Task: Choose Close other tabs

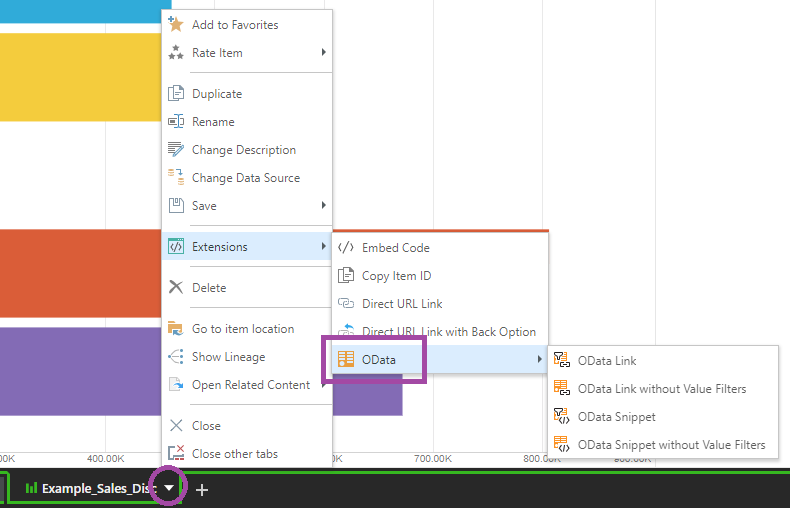Action: pos(234,454)
